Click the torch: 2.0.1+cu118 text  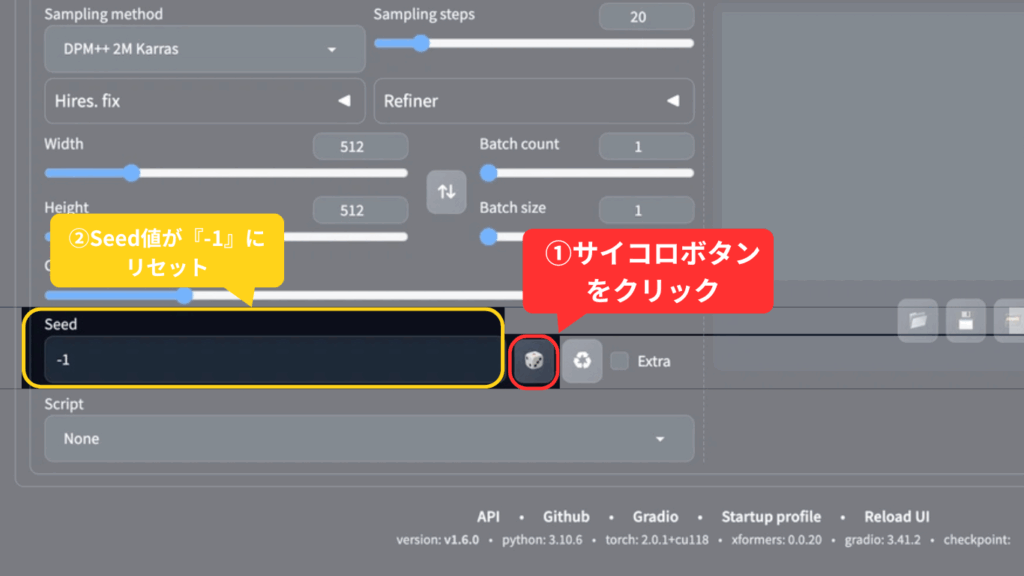657,540
